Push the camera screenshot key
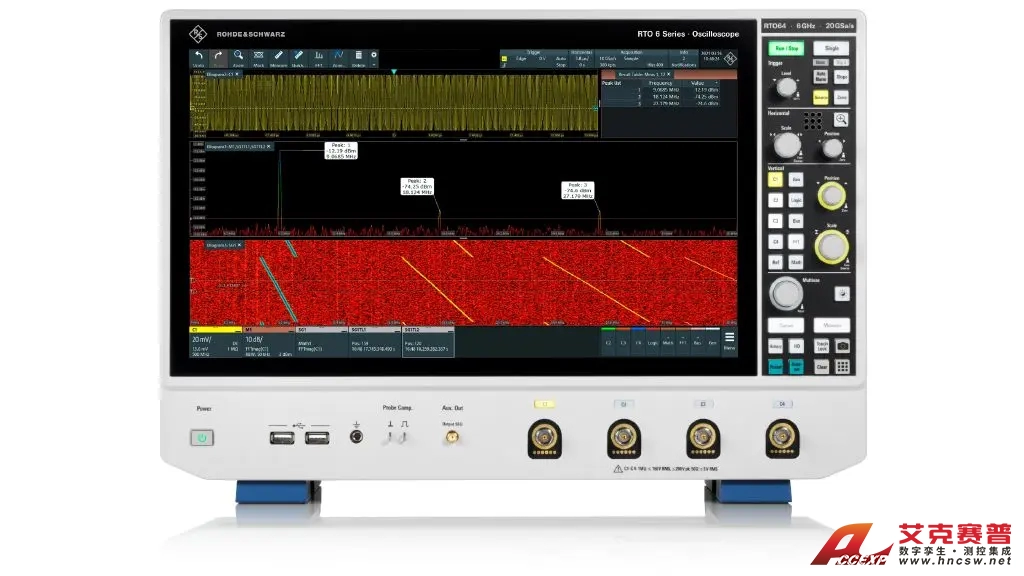Screen dimensions: 1024x576 [x=842, y=346]
